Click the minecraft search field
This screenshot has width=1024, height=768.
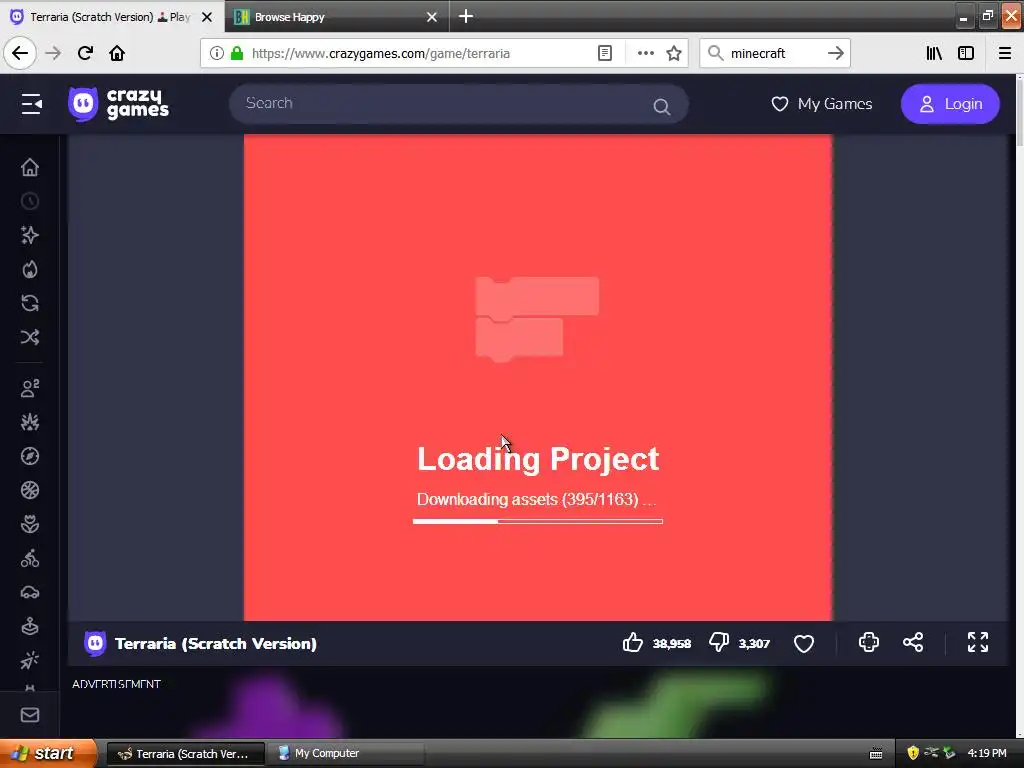774,53
